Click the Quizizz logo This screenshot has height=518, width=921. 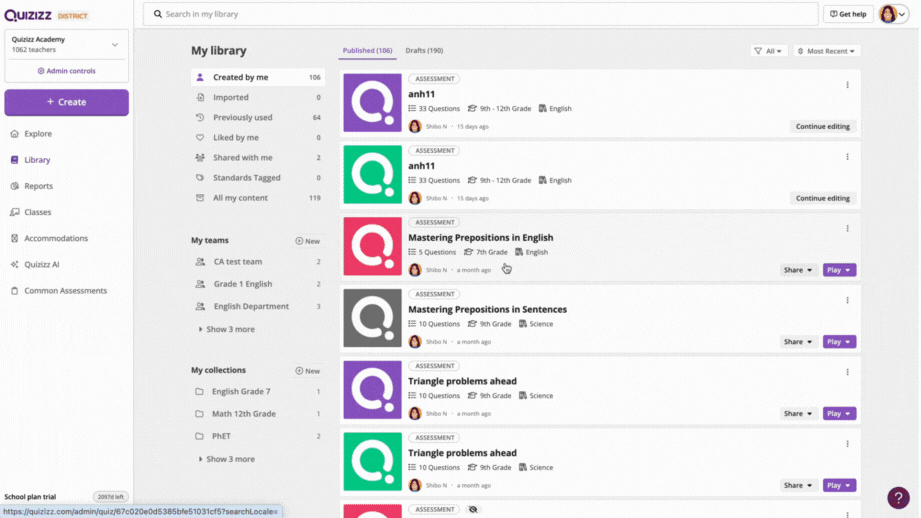(28, 15)
